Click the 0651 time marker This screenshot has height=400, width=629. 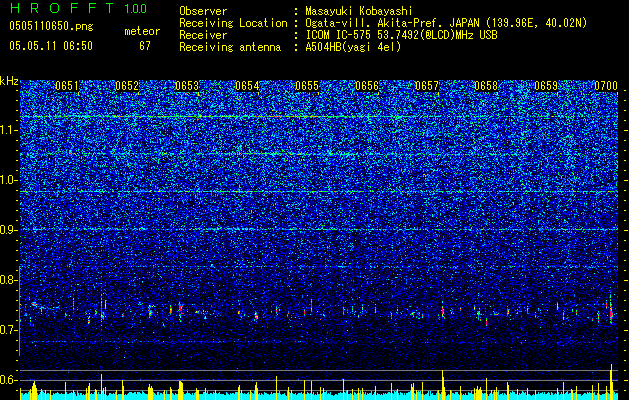[x=67, y=86]
